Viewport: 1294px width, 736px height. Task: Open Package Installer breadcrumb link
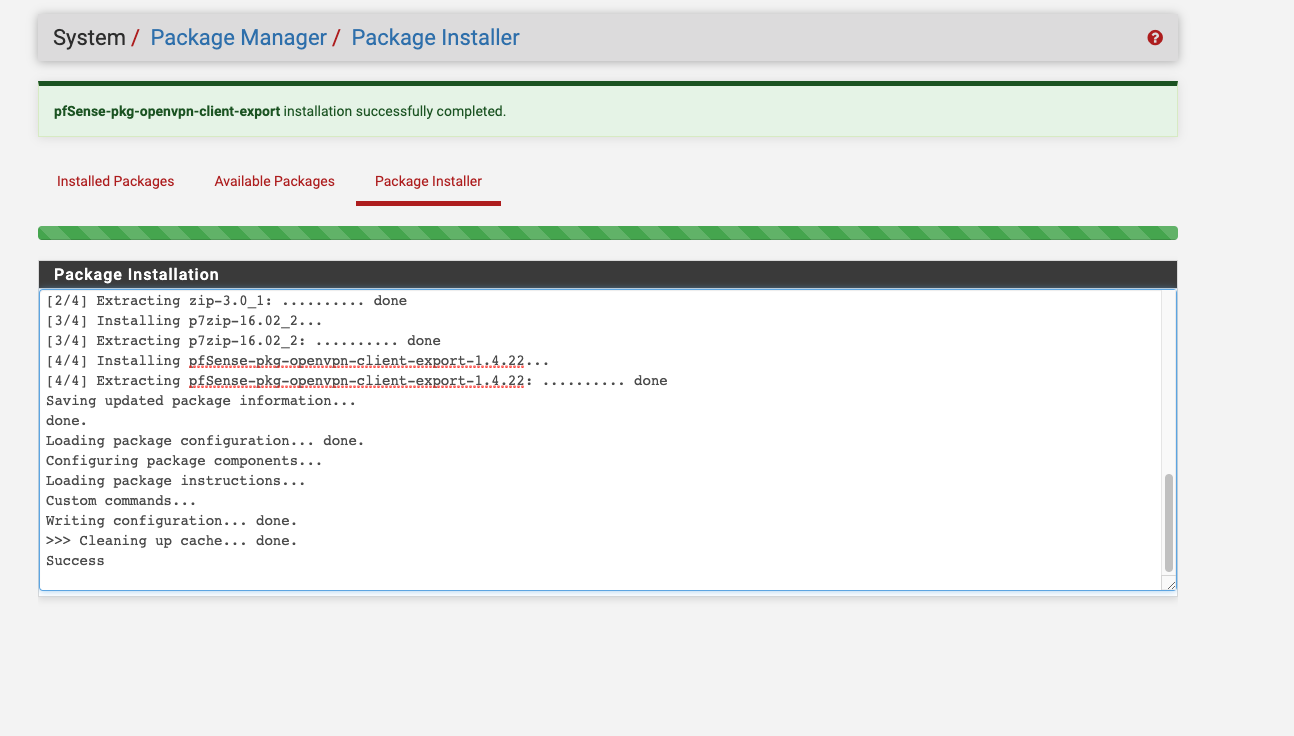coord(435,38)
